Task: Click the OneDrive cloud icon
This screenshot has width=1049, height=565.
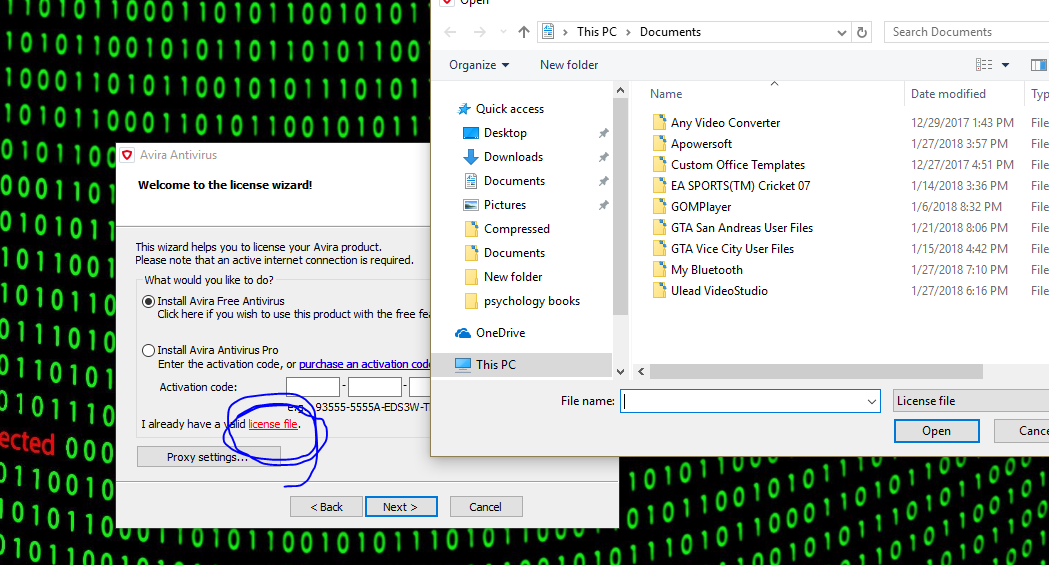Action: click(x=463, y=333)
